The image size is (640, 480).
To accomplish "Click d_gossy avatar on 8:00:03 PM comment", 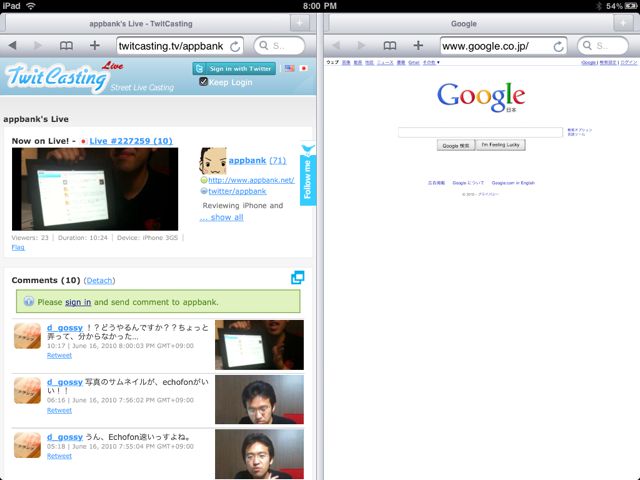I will coord(27,336).
